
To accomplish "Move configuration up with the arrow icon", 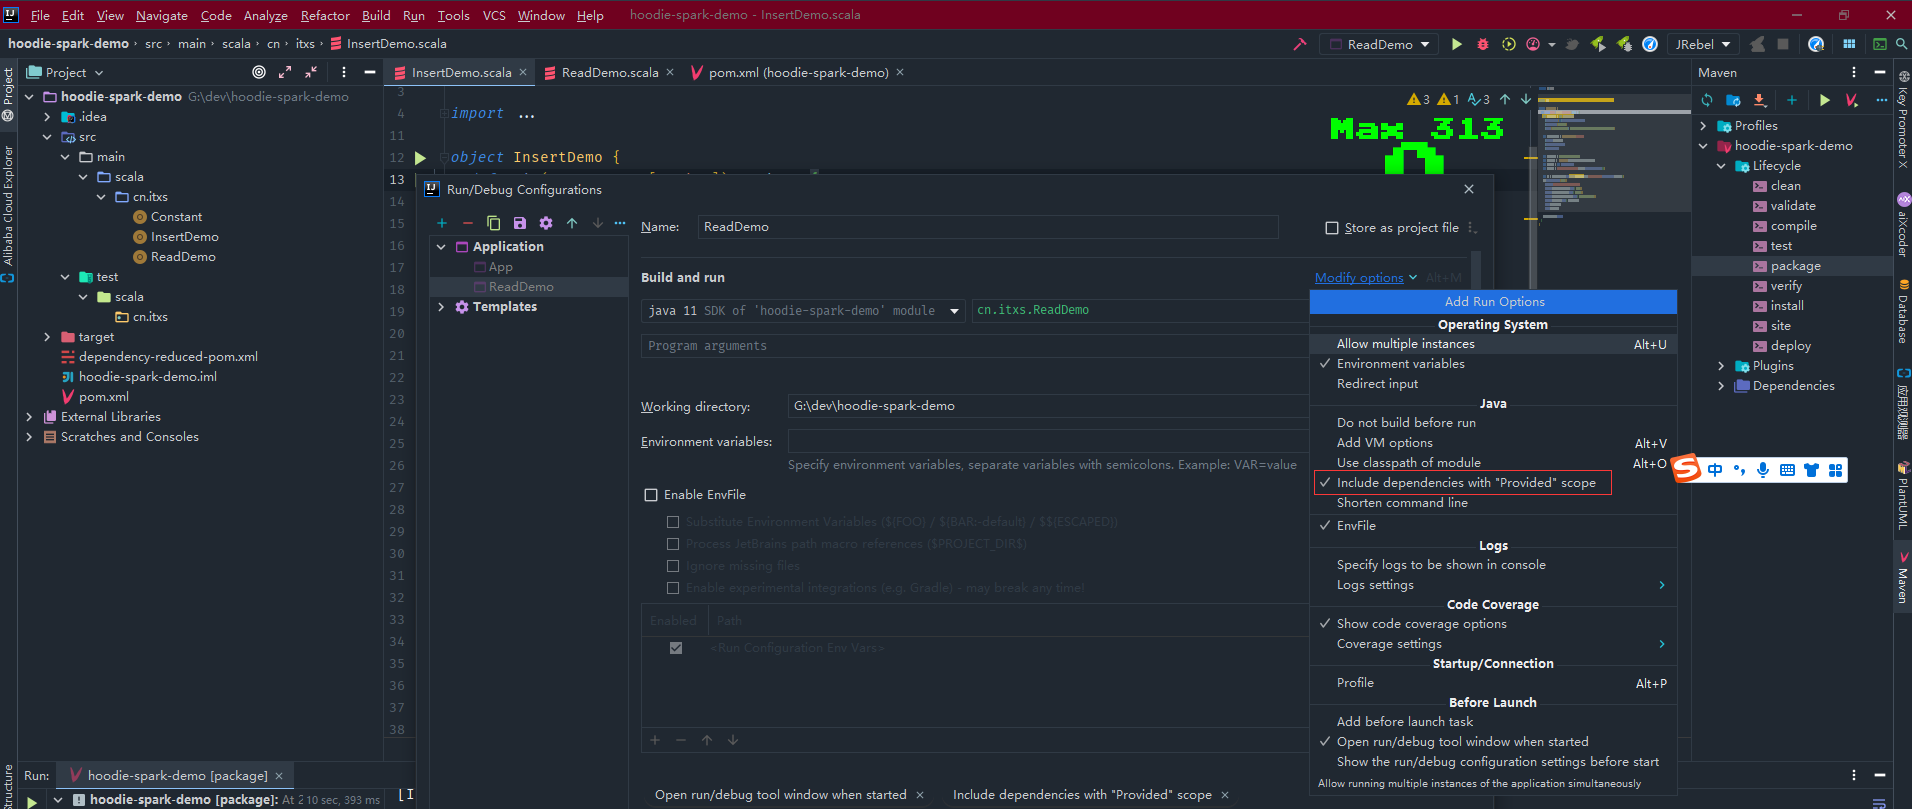I will [572, 223].
